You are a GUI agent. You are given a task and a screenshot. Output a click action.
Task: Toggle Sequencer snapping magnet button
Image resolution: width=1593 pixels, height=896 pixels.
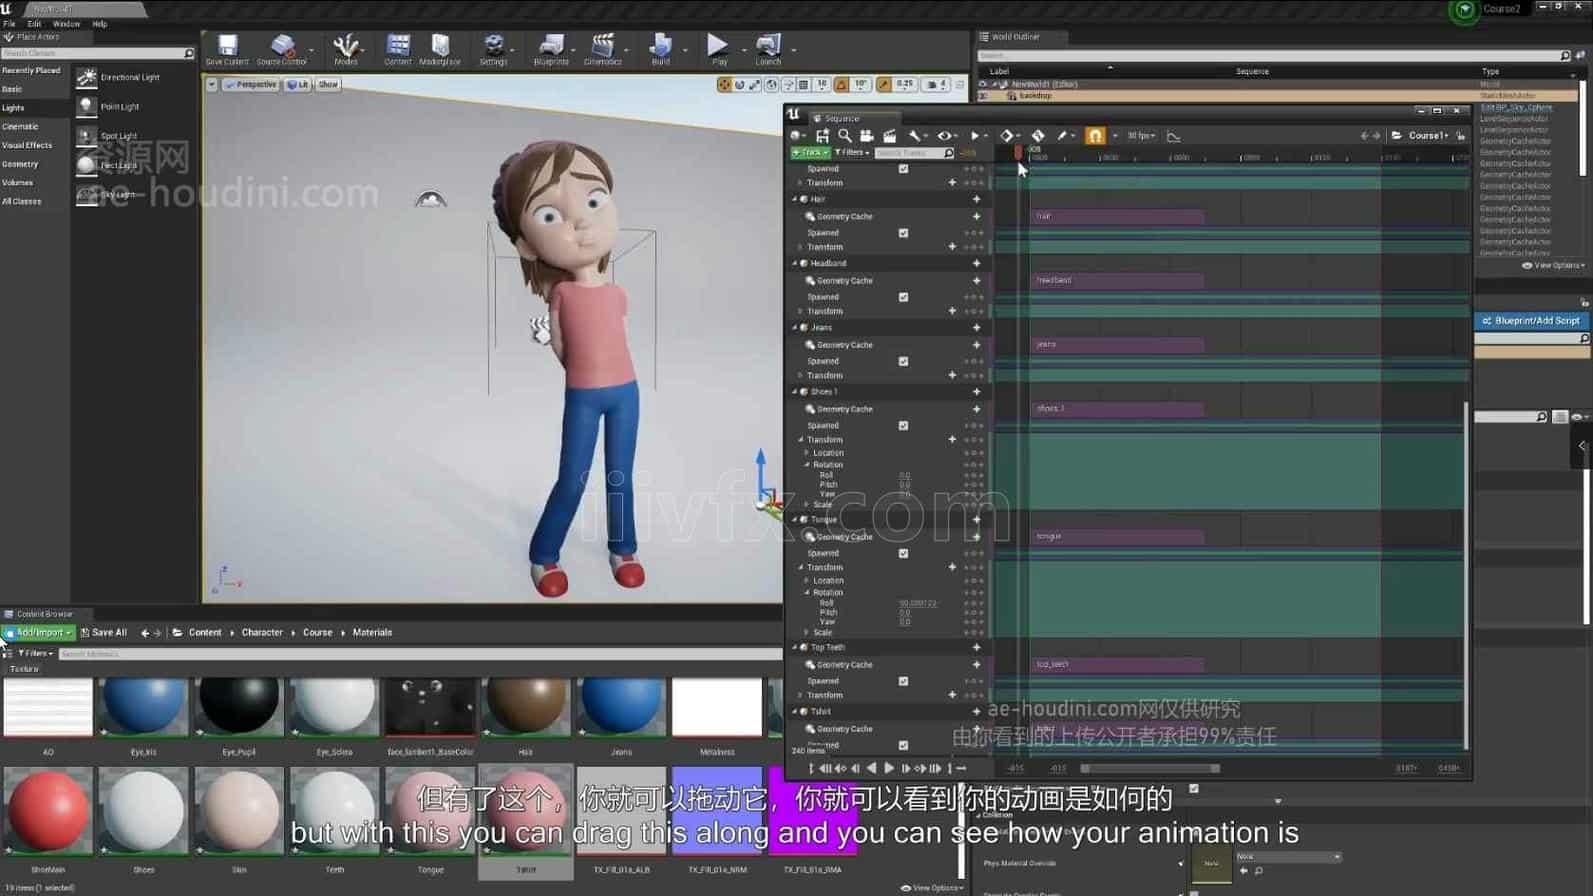click(x=1095, y=135)
